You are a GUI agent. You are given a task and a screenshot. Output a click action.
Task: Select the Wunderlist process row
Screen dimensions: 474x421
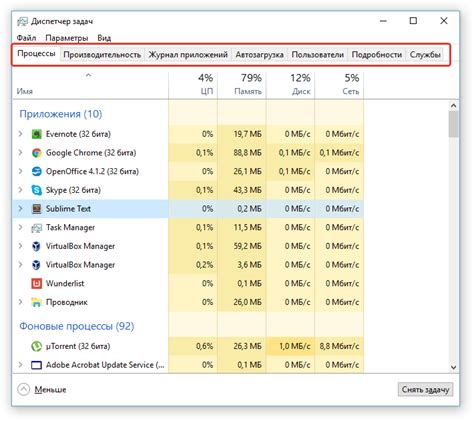pyautogui.click(x=188, y=283)
